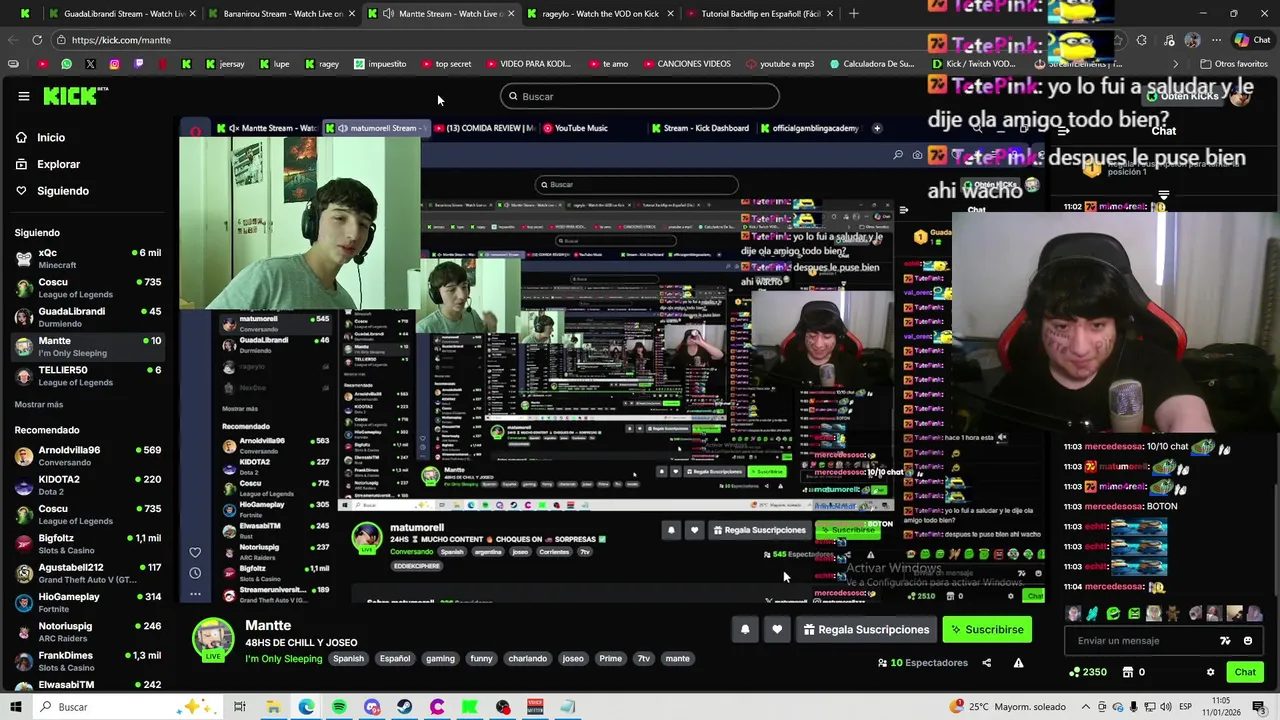This screenshot has width=1280, height=720.
Task: Expand hidden system tray icons chevron
Action: (x=1086, y=707)
